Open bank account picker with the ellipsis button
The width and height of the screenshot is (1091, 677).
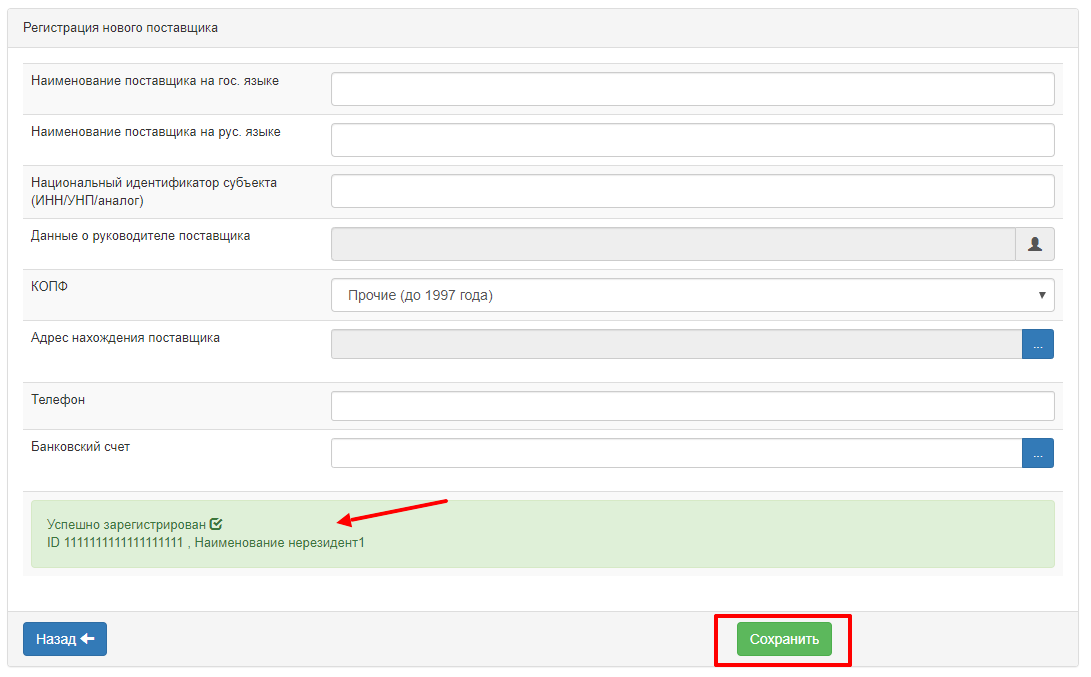[x=1037, y=453]
